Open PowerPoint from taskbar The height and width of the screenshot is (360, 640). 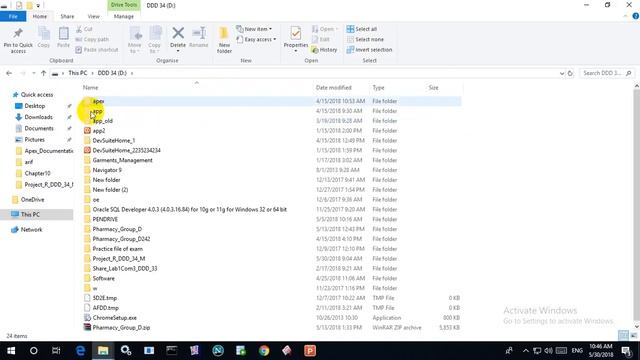[x=310, y=351]
